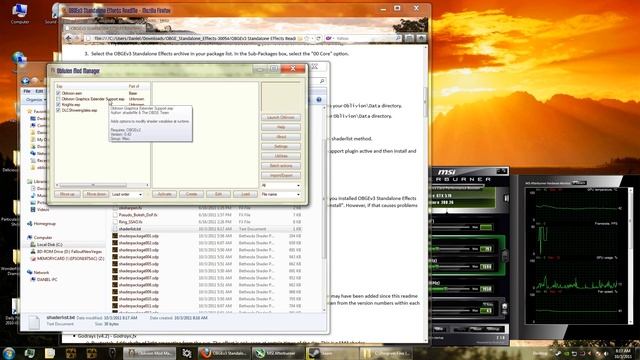Viewport: 640px width, 360px height.
Task: Enable Oblivion Graphics Extender Support.esp checkbox
Action: coord(58,99)
